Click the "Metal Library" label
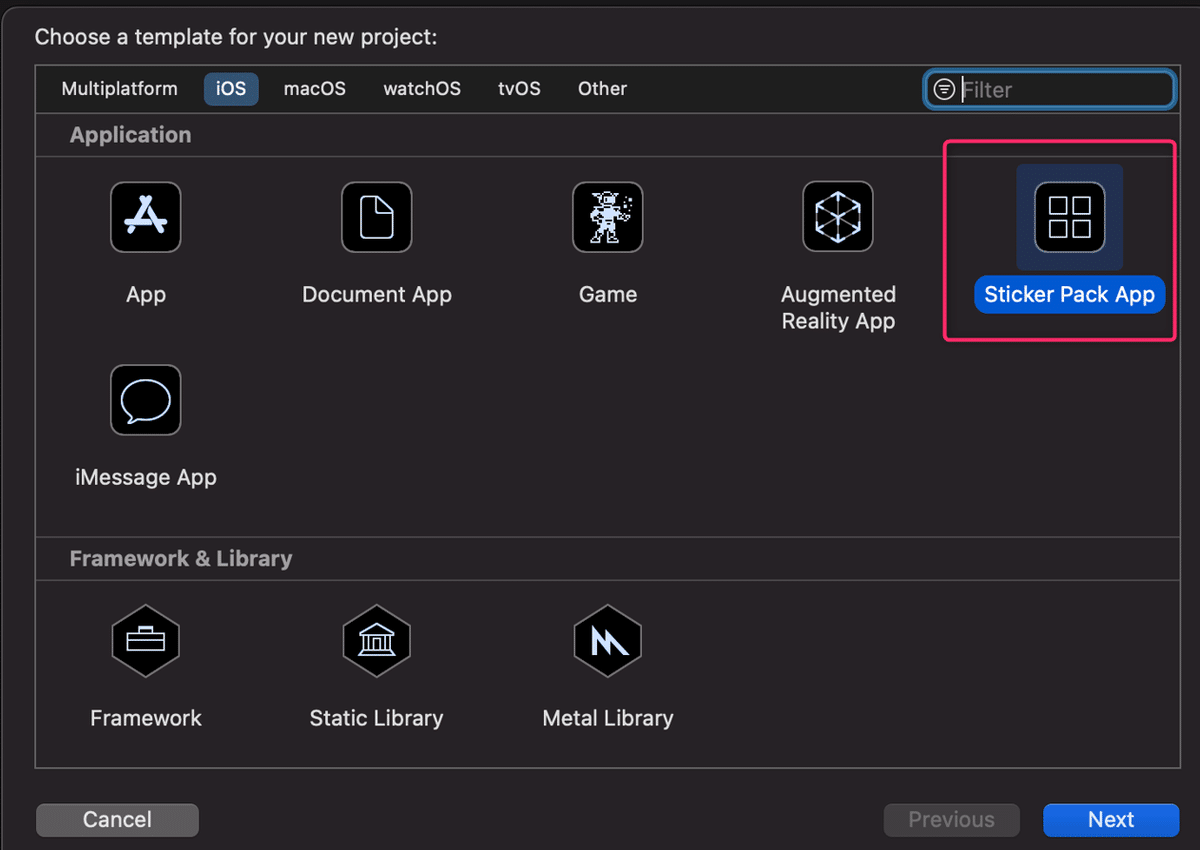The width and height of the screenshot is (1200, 850). tap(608, 718)
